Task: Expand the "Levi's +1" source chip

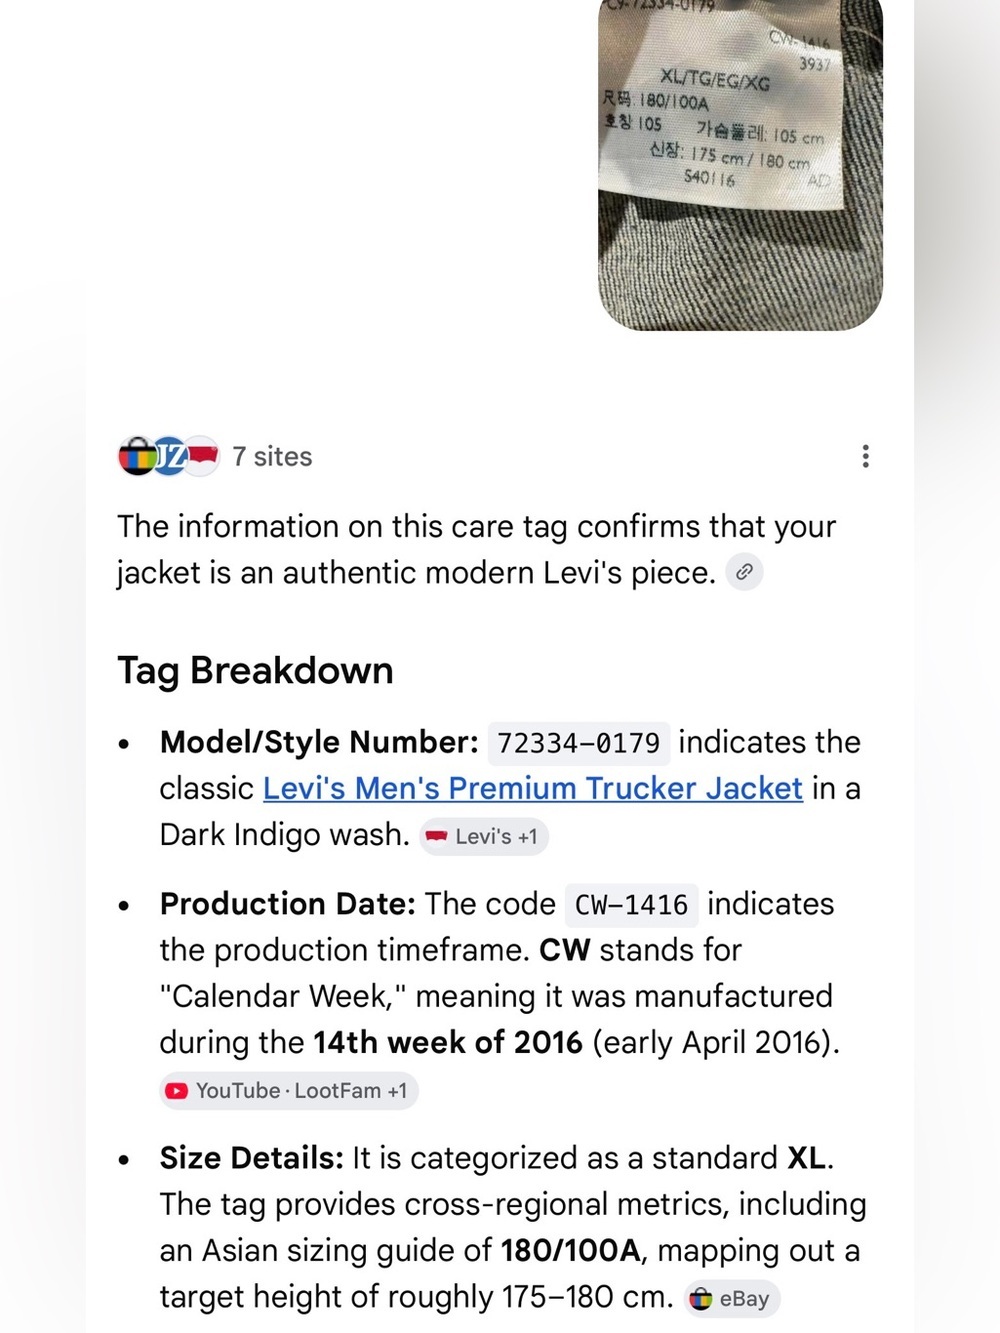Action: click(x=483, y=836)
